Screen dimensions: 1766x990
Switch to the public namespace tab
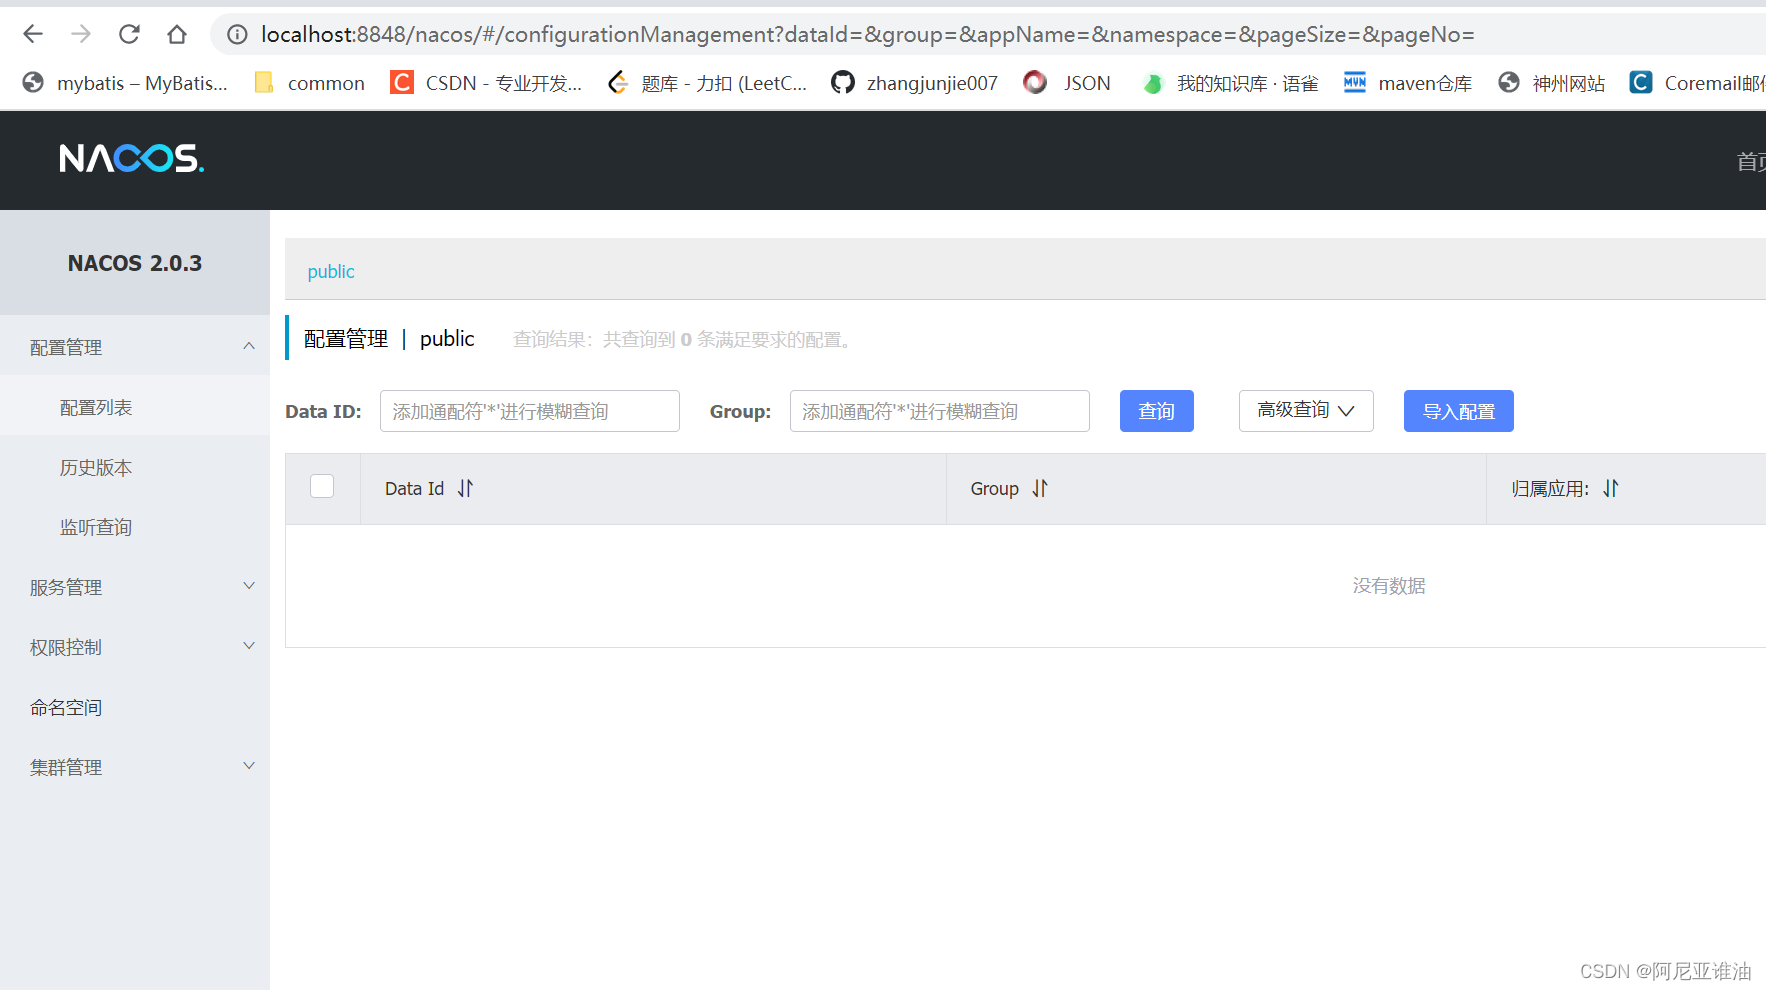click(x=331, y=271)
